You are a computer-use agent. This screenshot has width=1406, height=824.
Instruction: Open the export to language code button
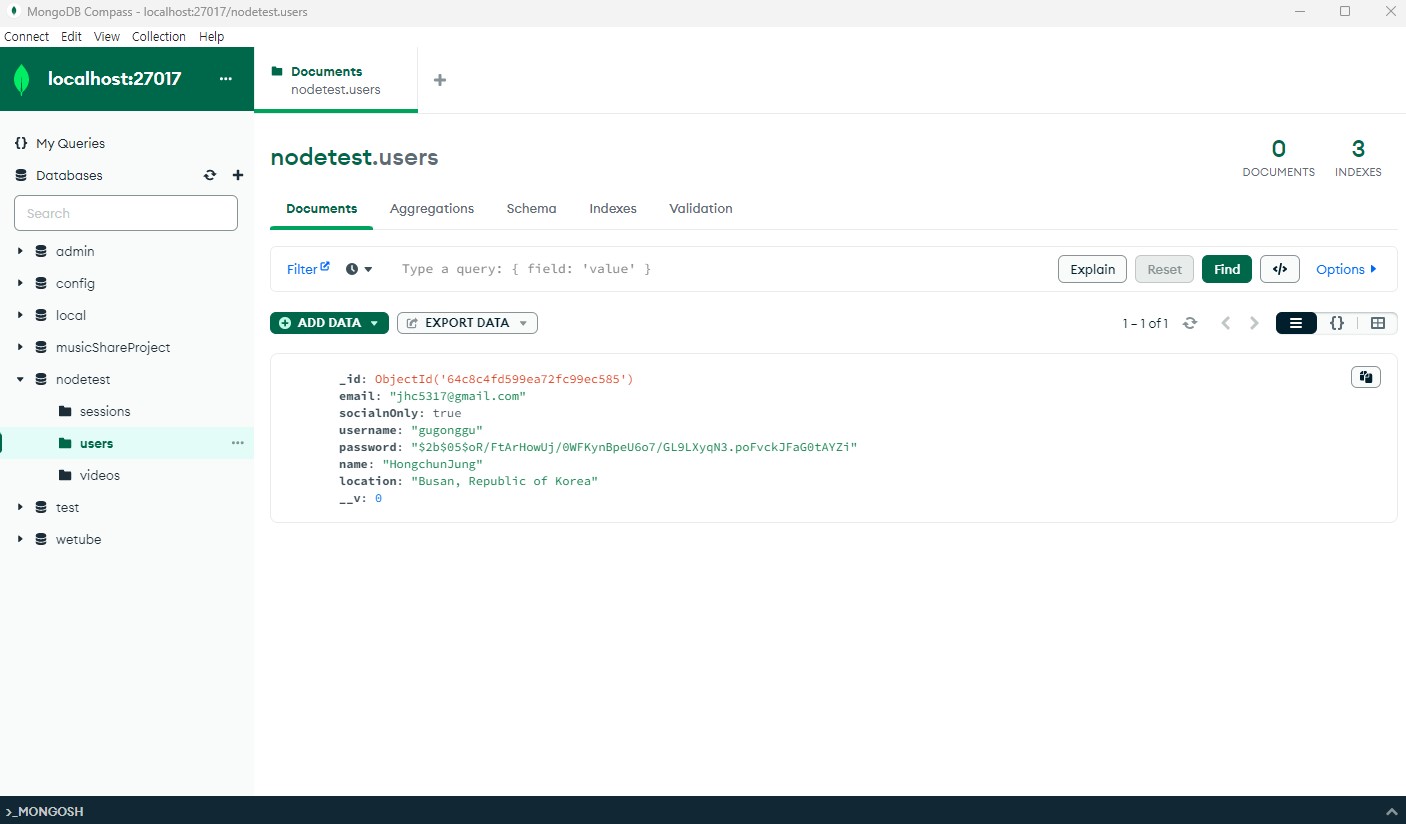coord(1279,269)
